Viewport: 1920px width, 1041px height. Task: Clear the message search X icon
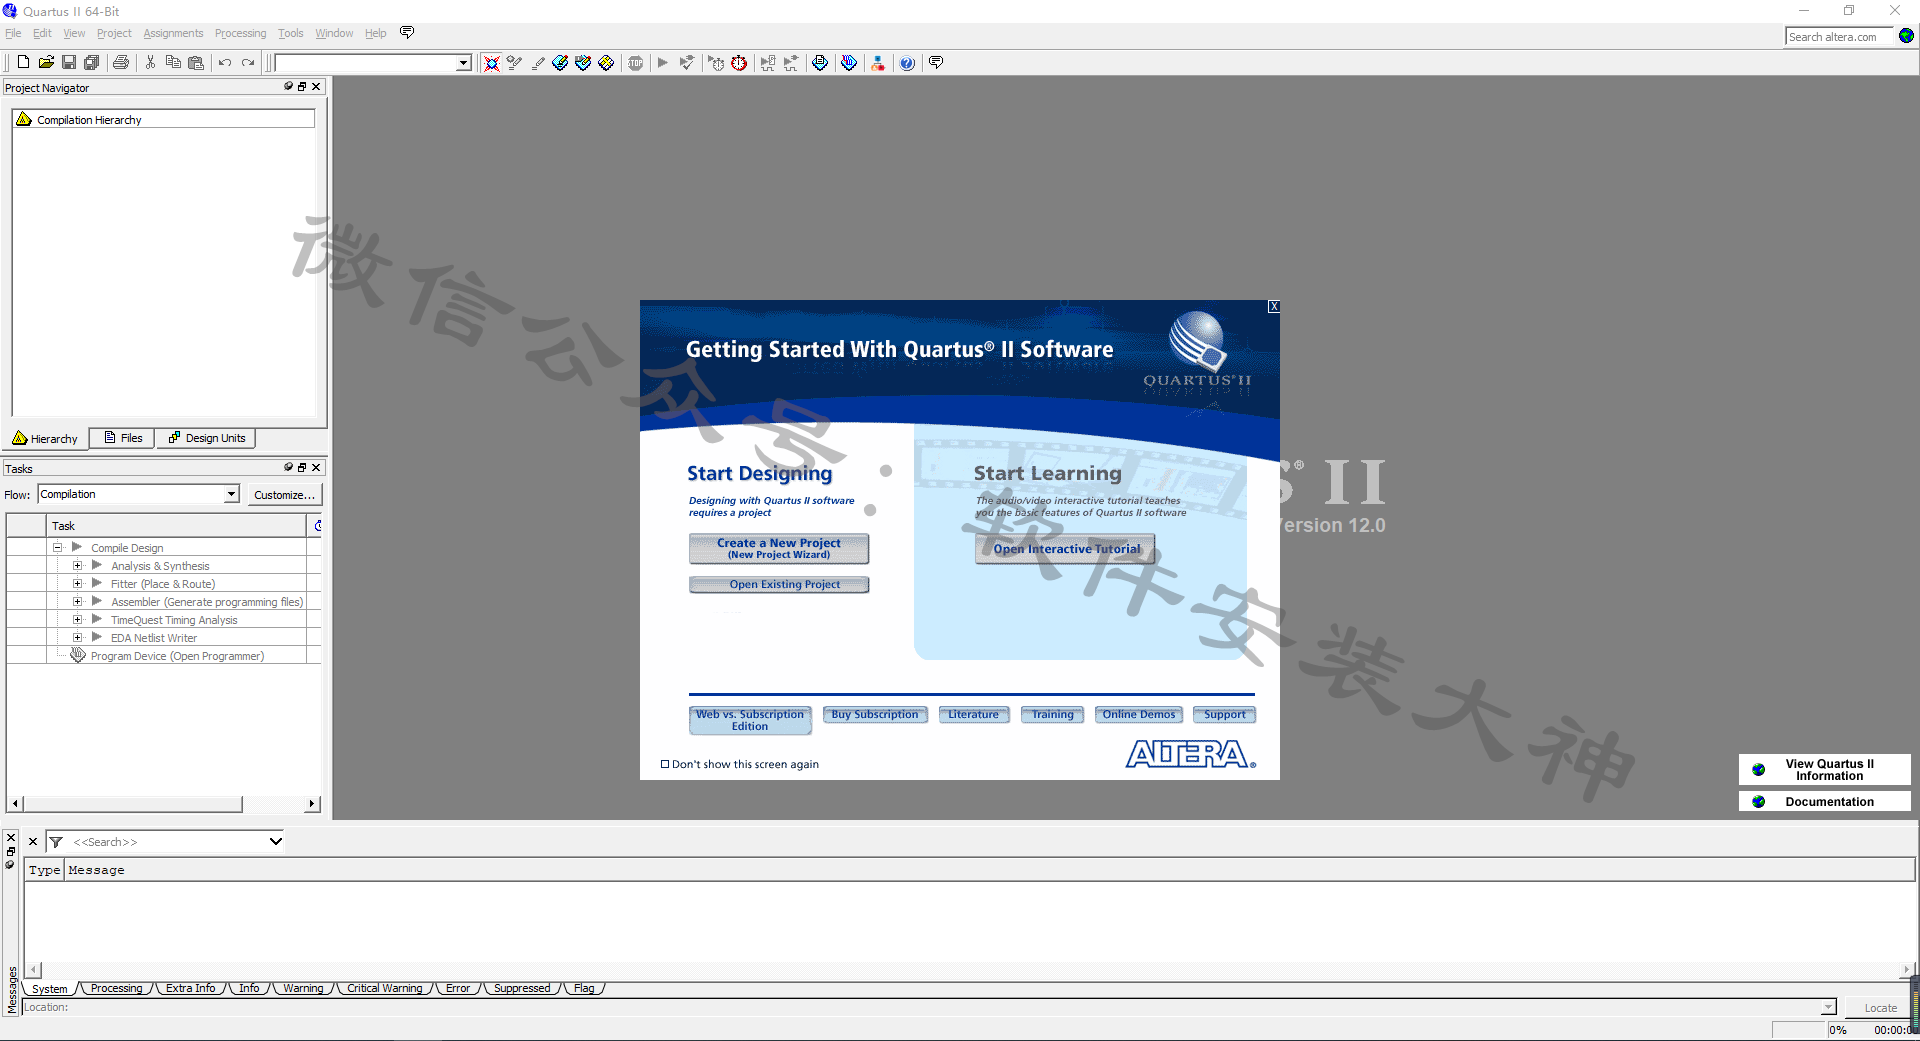coord(33,842)
